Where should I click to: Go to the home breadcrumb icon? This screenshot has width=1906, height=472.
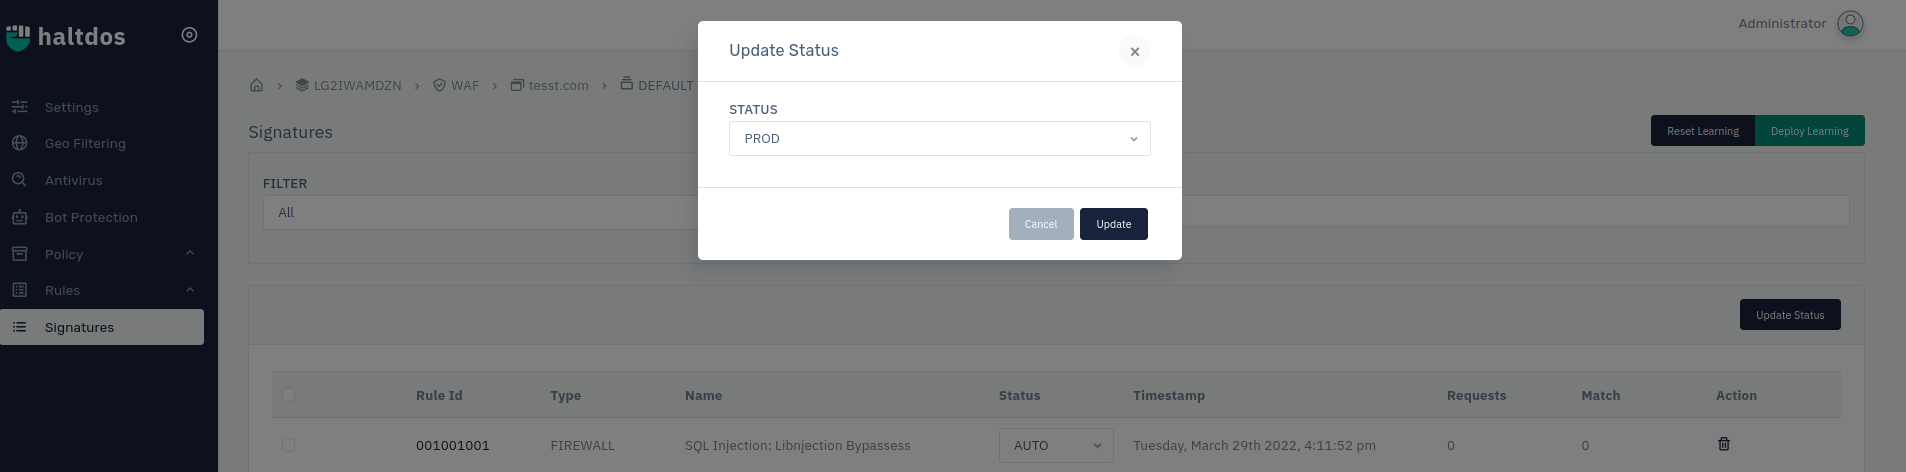coord(256,85)
